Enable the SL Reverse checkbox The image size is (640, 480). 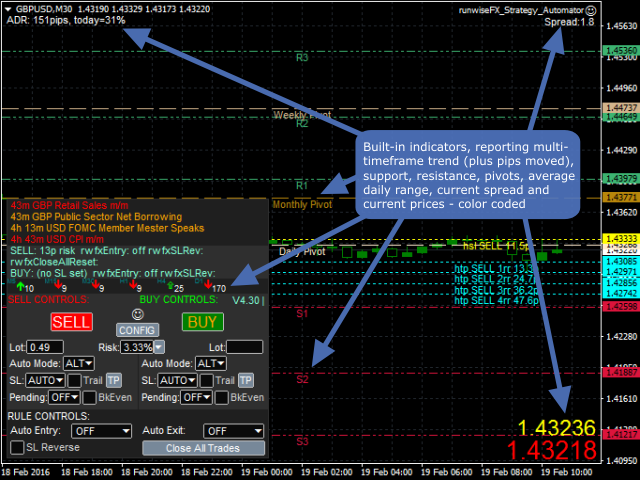(x=17, y=448)
